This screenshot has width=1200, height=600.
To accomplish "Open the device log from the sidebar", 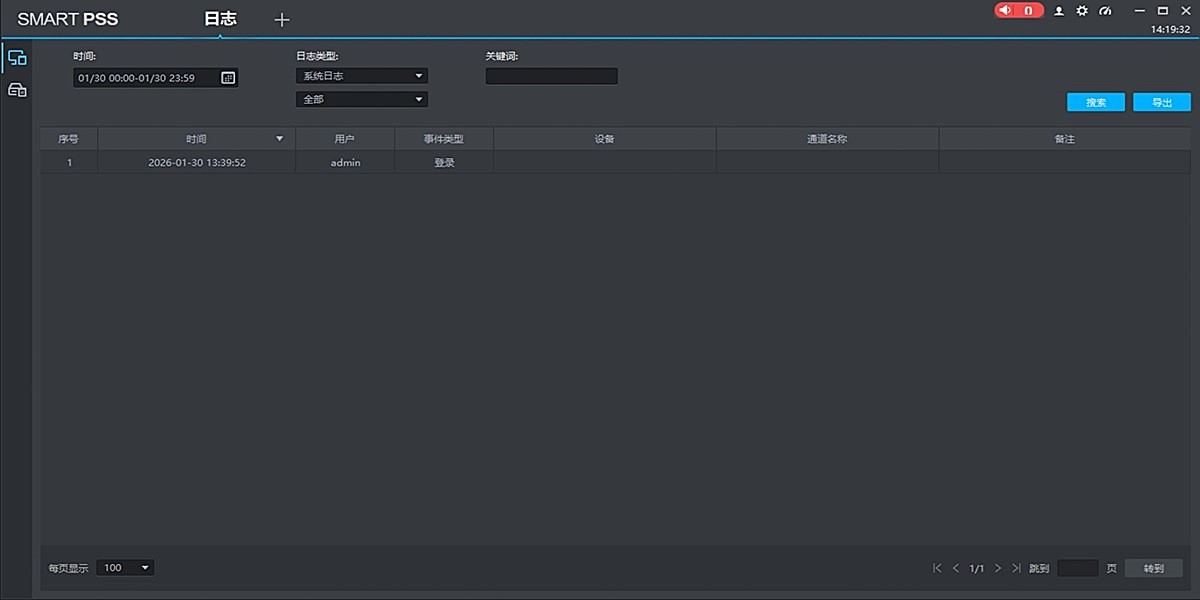I will point(17,89).
